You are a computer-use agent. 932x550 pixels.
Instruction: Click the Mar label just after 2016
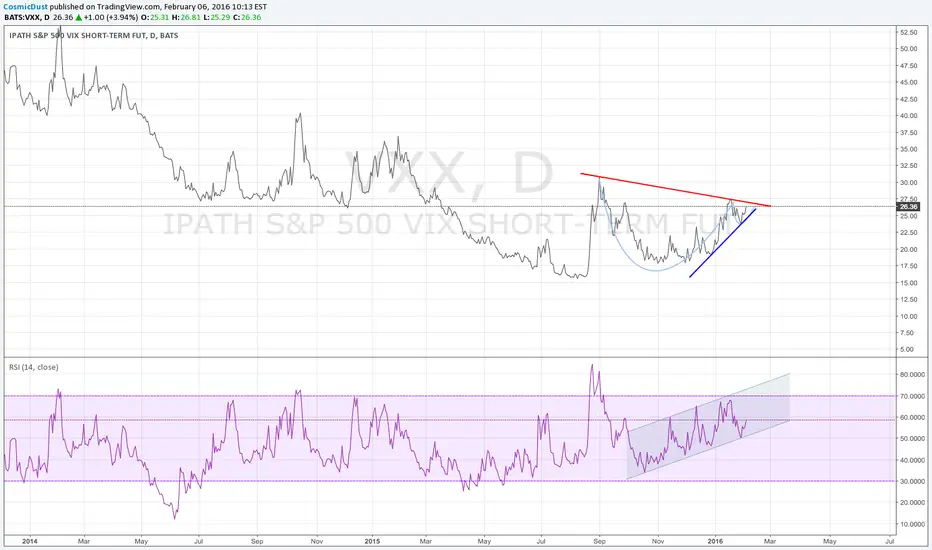click(770, 542)
